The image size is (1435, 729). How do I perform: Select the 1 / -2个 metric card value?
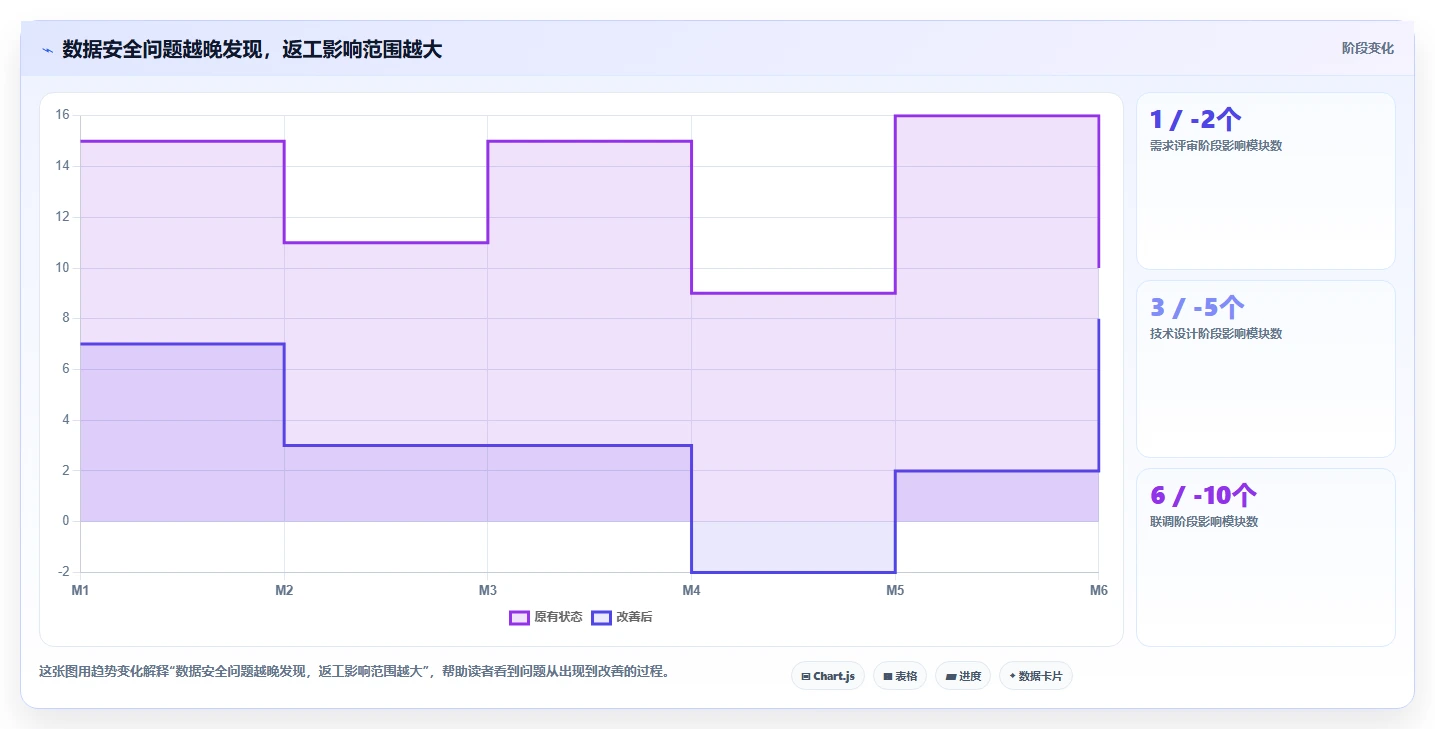pos(1196,120)
